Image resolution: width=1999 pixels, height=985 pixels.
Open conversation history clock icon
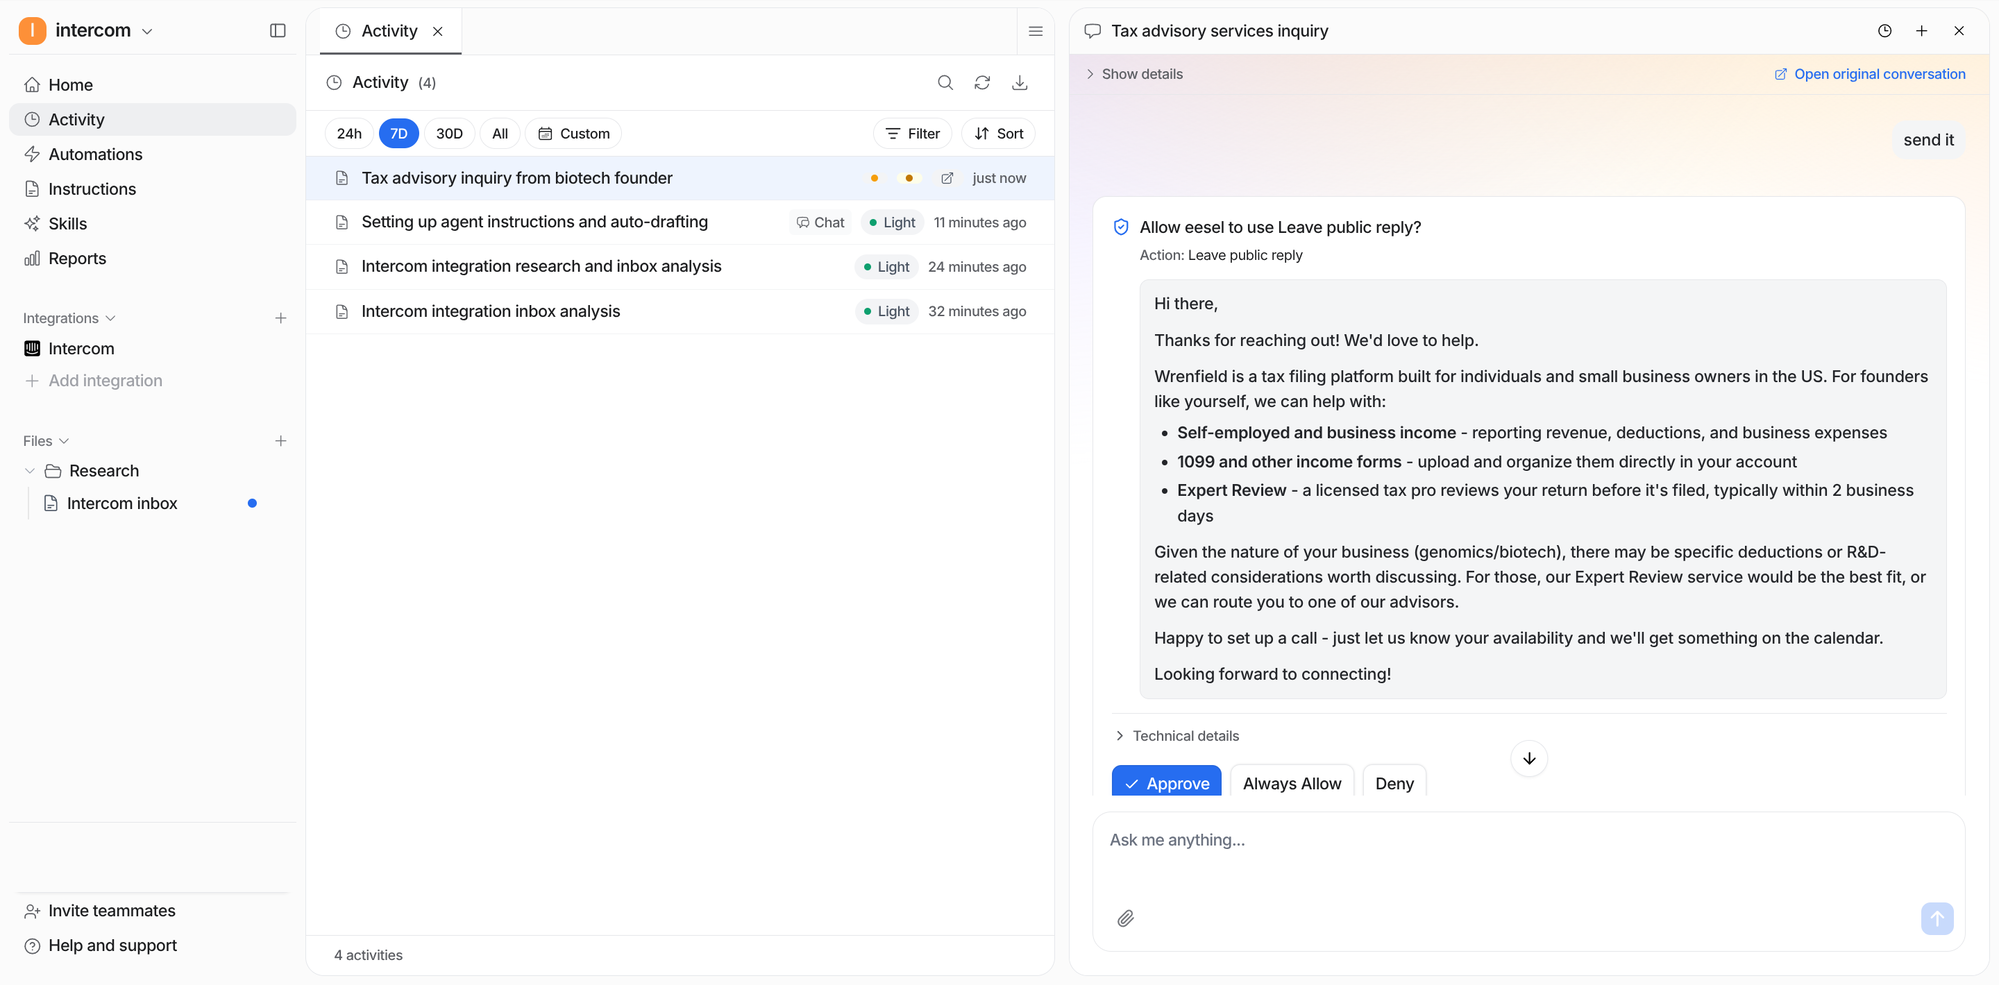point(1884,31)
